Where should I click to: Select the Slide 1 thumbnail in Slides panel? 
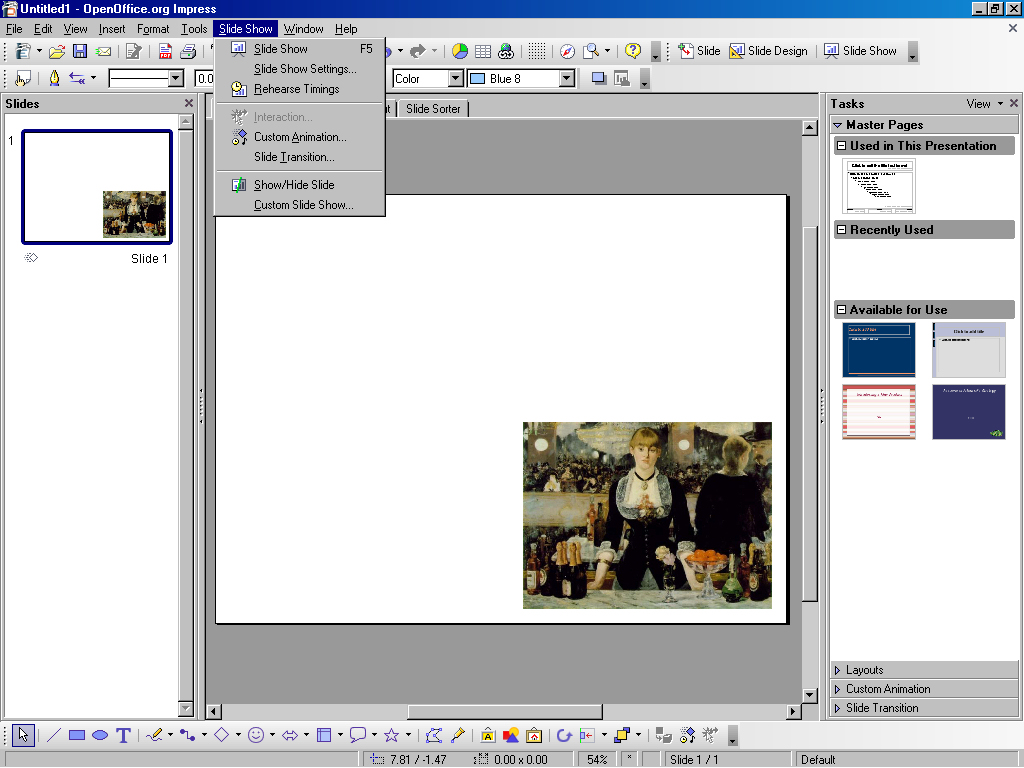(97, 187)
